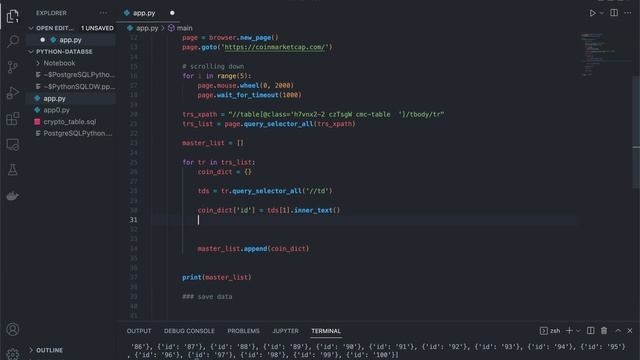Screen dimensions: 640x360
Task: Click the '### save data' comment
Action: pyautogui.click(x=207, y=297)
